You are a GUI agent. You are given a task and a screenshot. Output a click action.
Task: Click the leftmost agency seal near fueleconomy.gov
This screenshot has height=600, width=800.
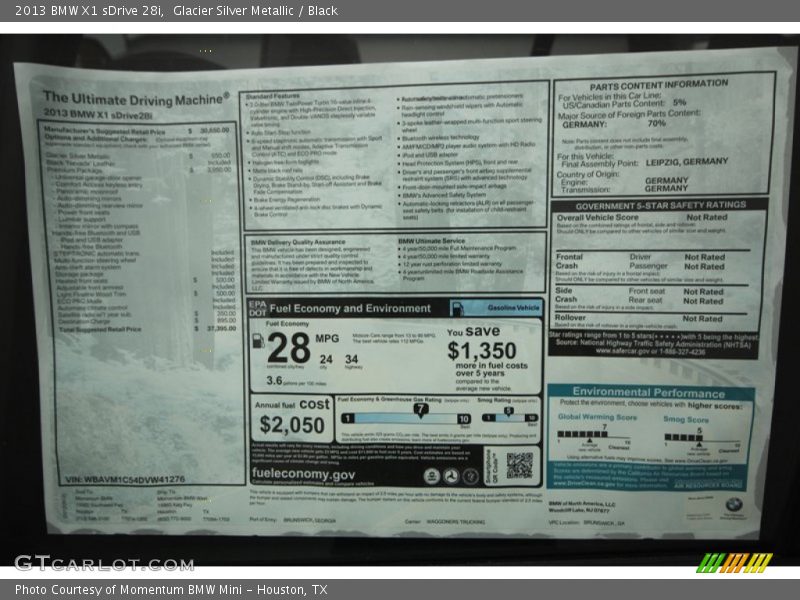[x=432, y=476]
